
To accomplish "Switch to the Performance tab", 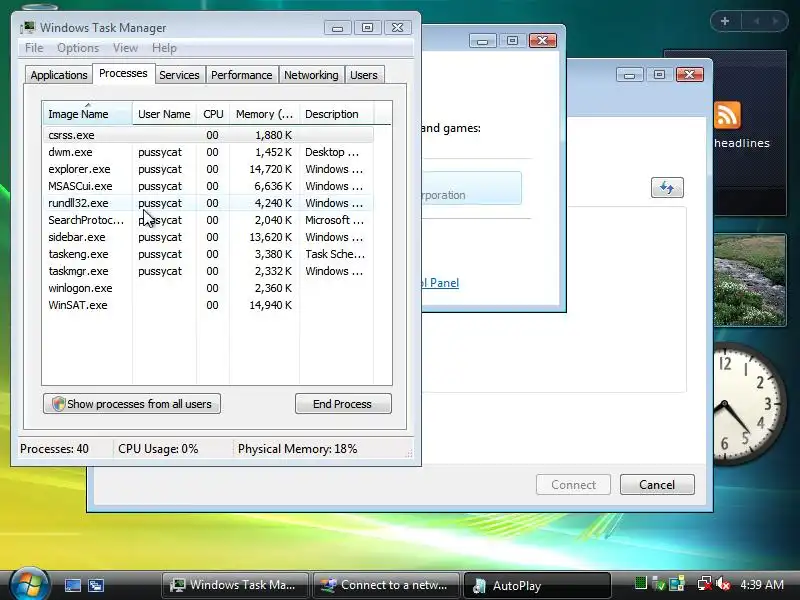I will coord(241,75).
